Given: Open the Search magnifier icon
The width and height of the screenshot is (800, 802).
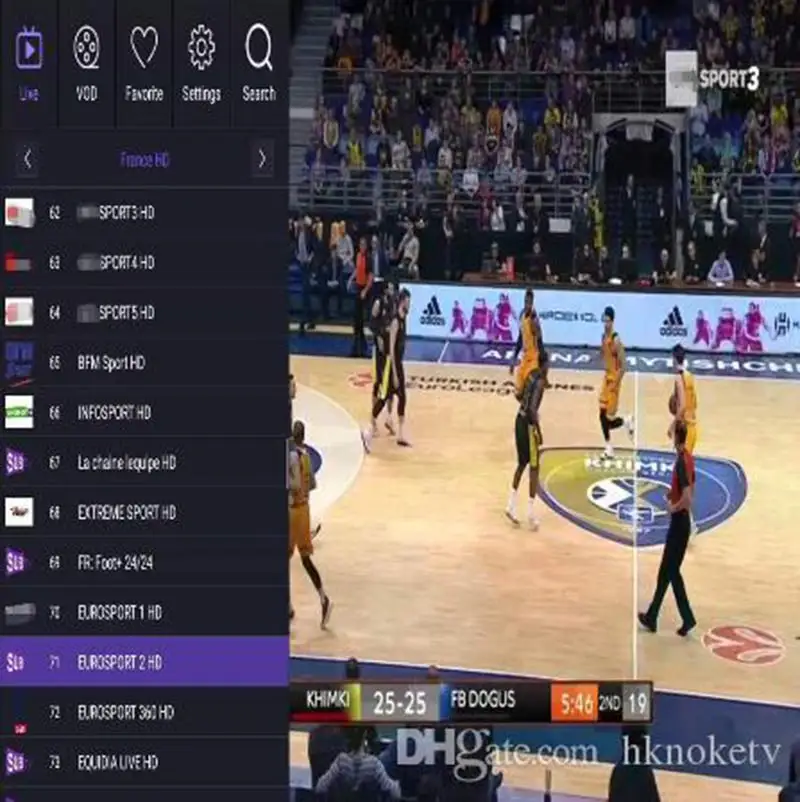Looking at the screenshot, I should tap(259, 47).
